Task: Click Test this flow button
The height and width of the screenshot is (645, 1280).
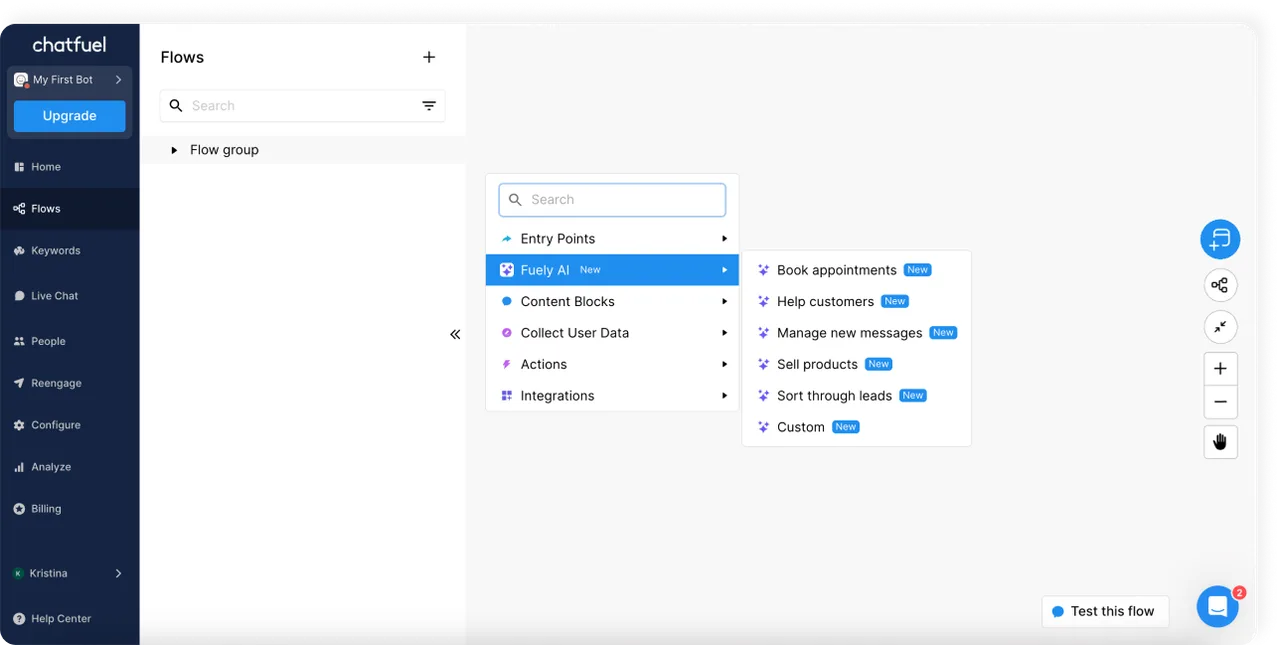Action: (1105, 611)
